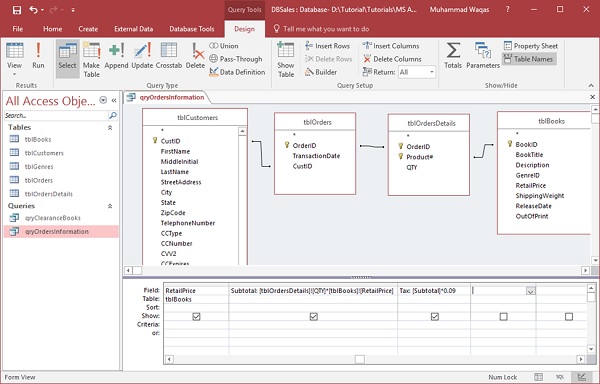This screenshot has width=600, height=384.
Task: Choose the Delete query type
Action: click(x=196, y=55)
